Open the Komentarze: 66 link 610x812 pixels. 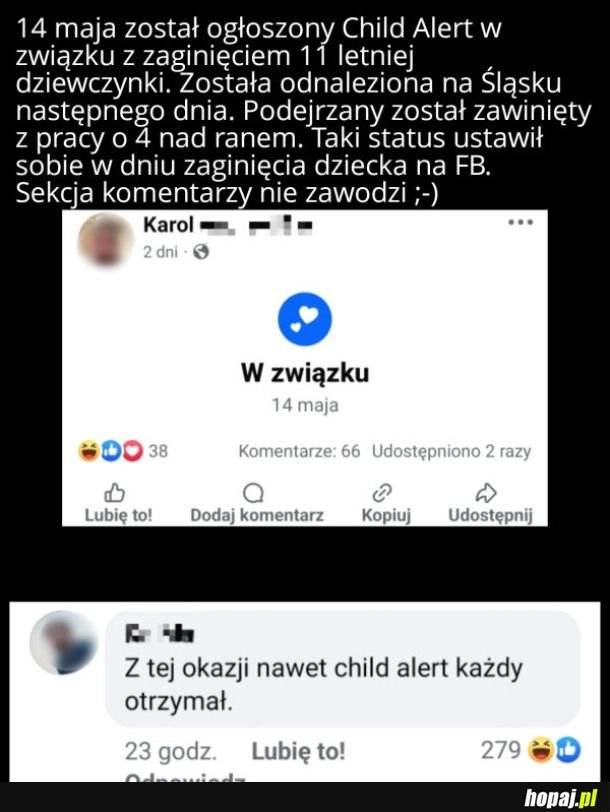coord(299,451)
